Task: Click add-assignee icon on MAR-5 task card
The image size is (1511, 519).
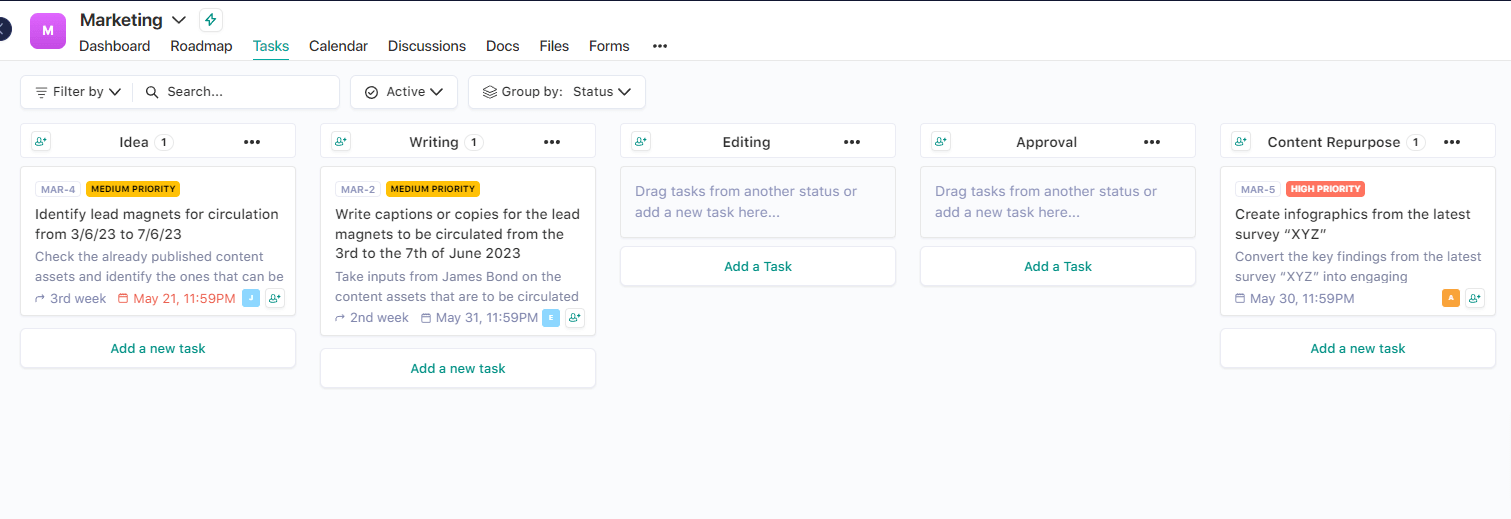Action: [x=1475, y=298]
